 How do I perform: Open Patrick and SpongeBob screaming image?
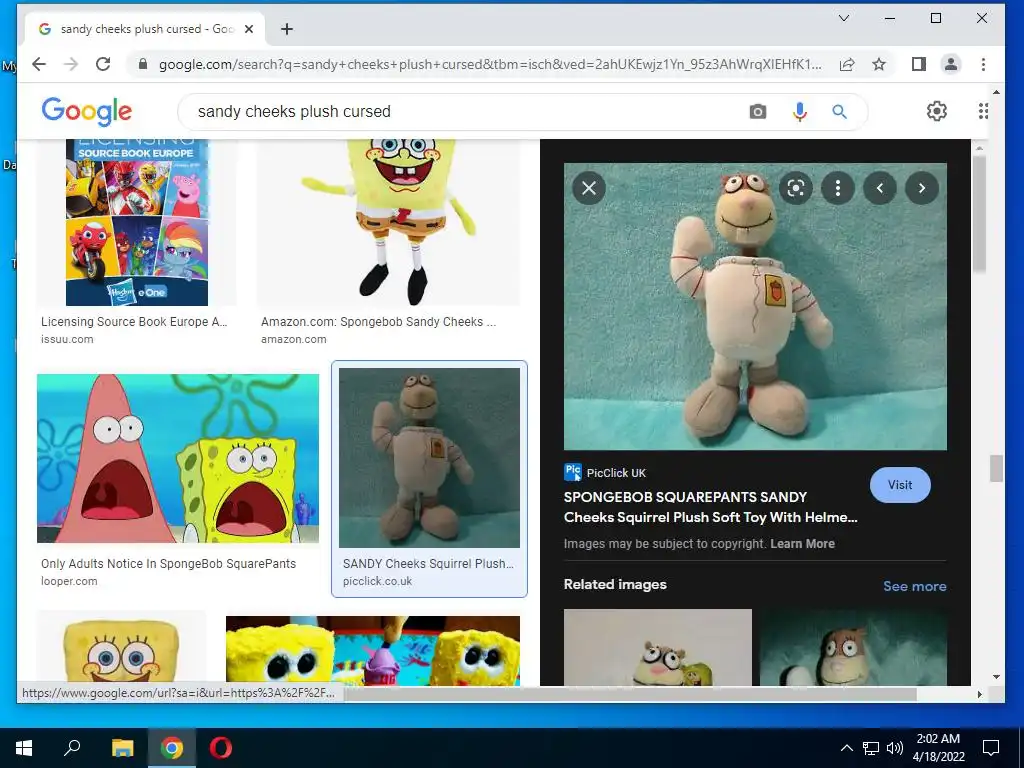point(178,458)
